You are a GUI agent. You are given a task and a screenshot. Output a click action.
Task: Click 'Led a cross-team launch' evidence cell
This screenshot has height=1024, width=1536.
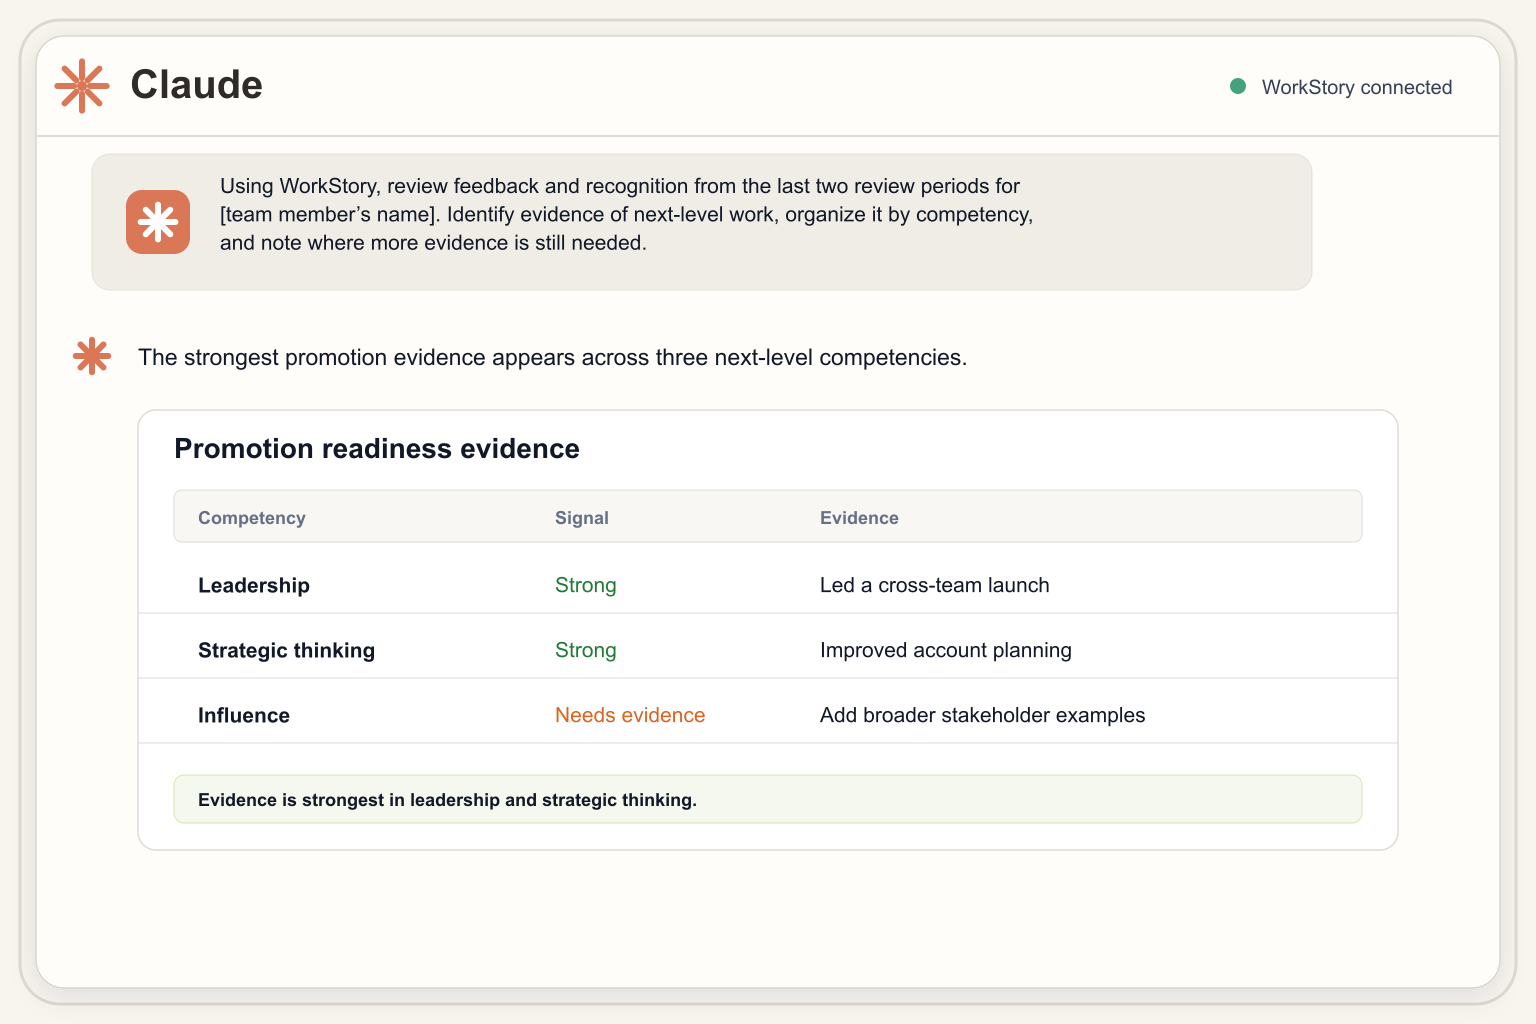[935, 585]
